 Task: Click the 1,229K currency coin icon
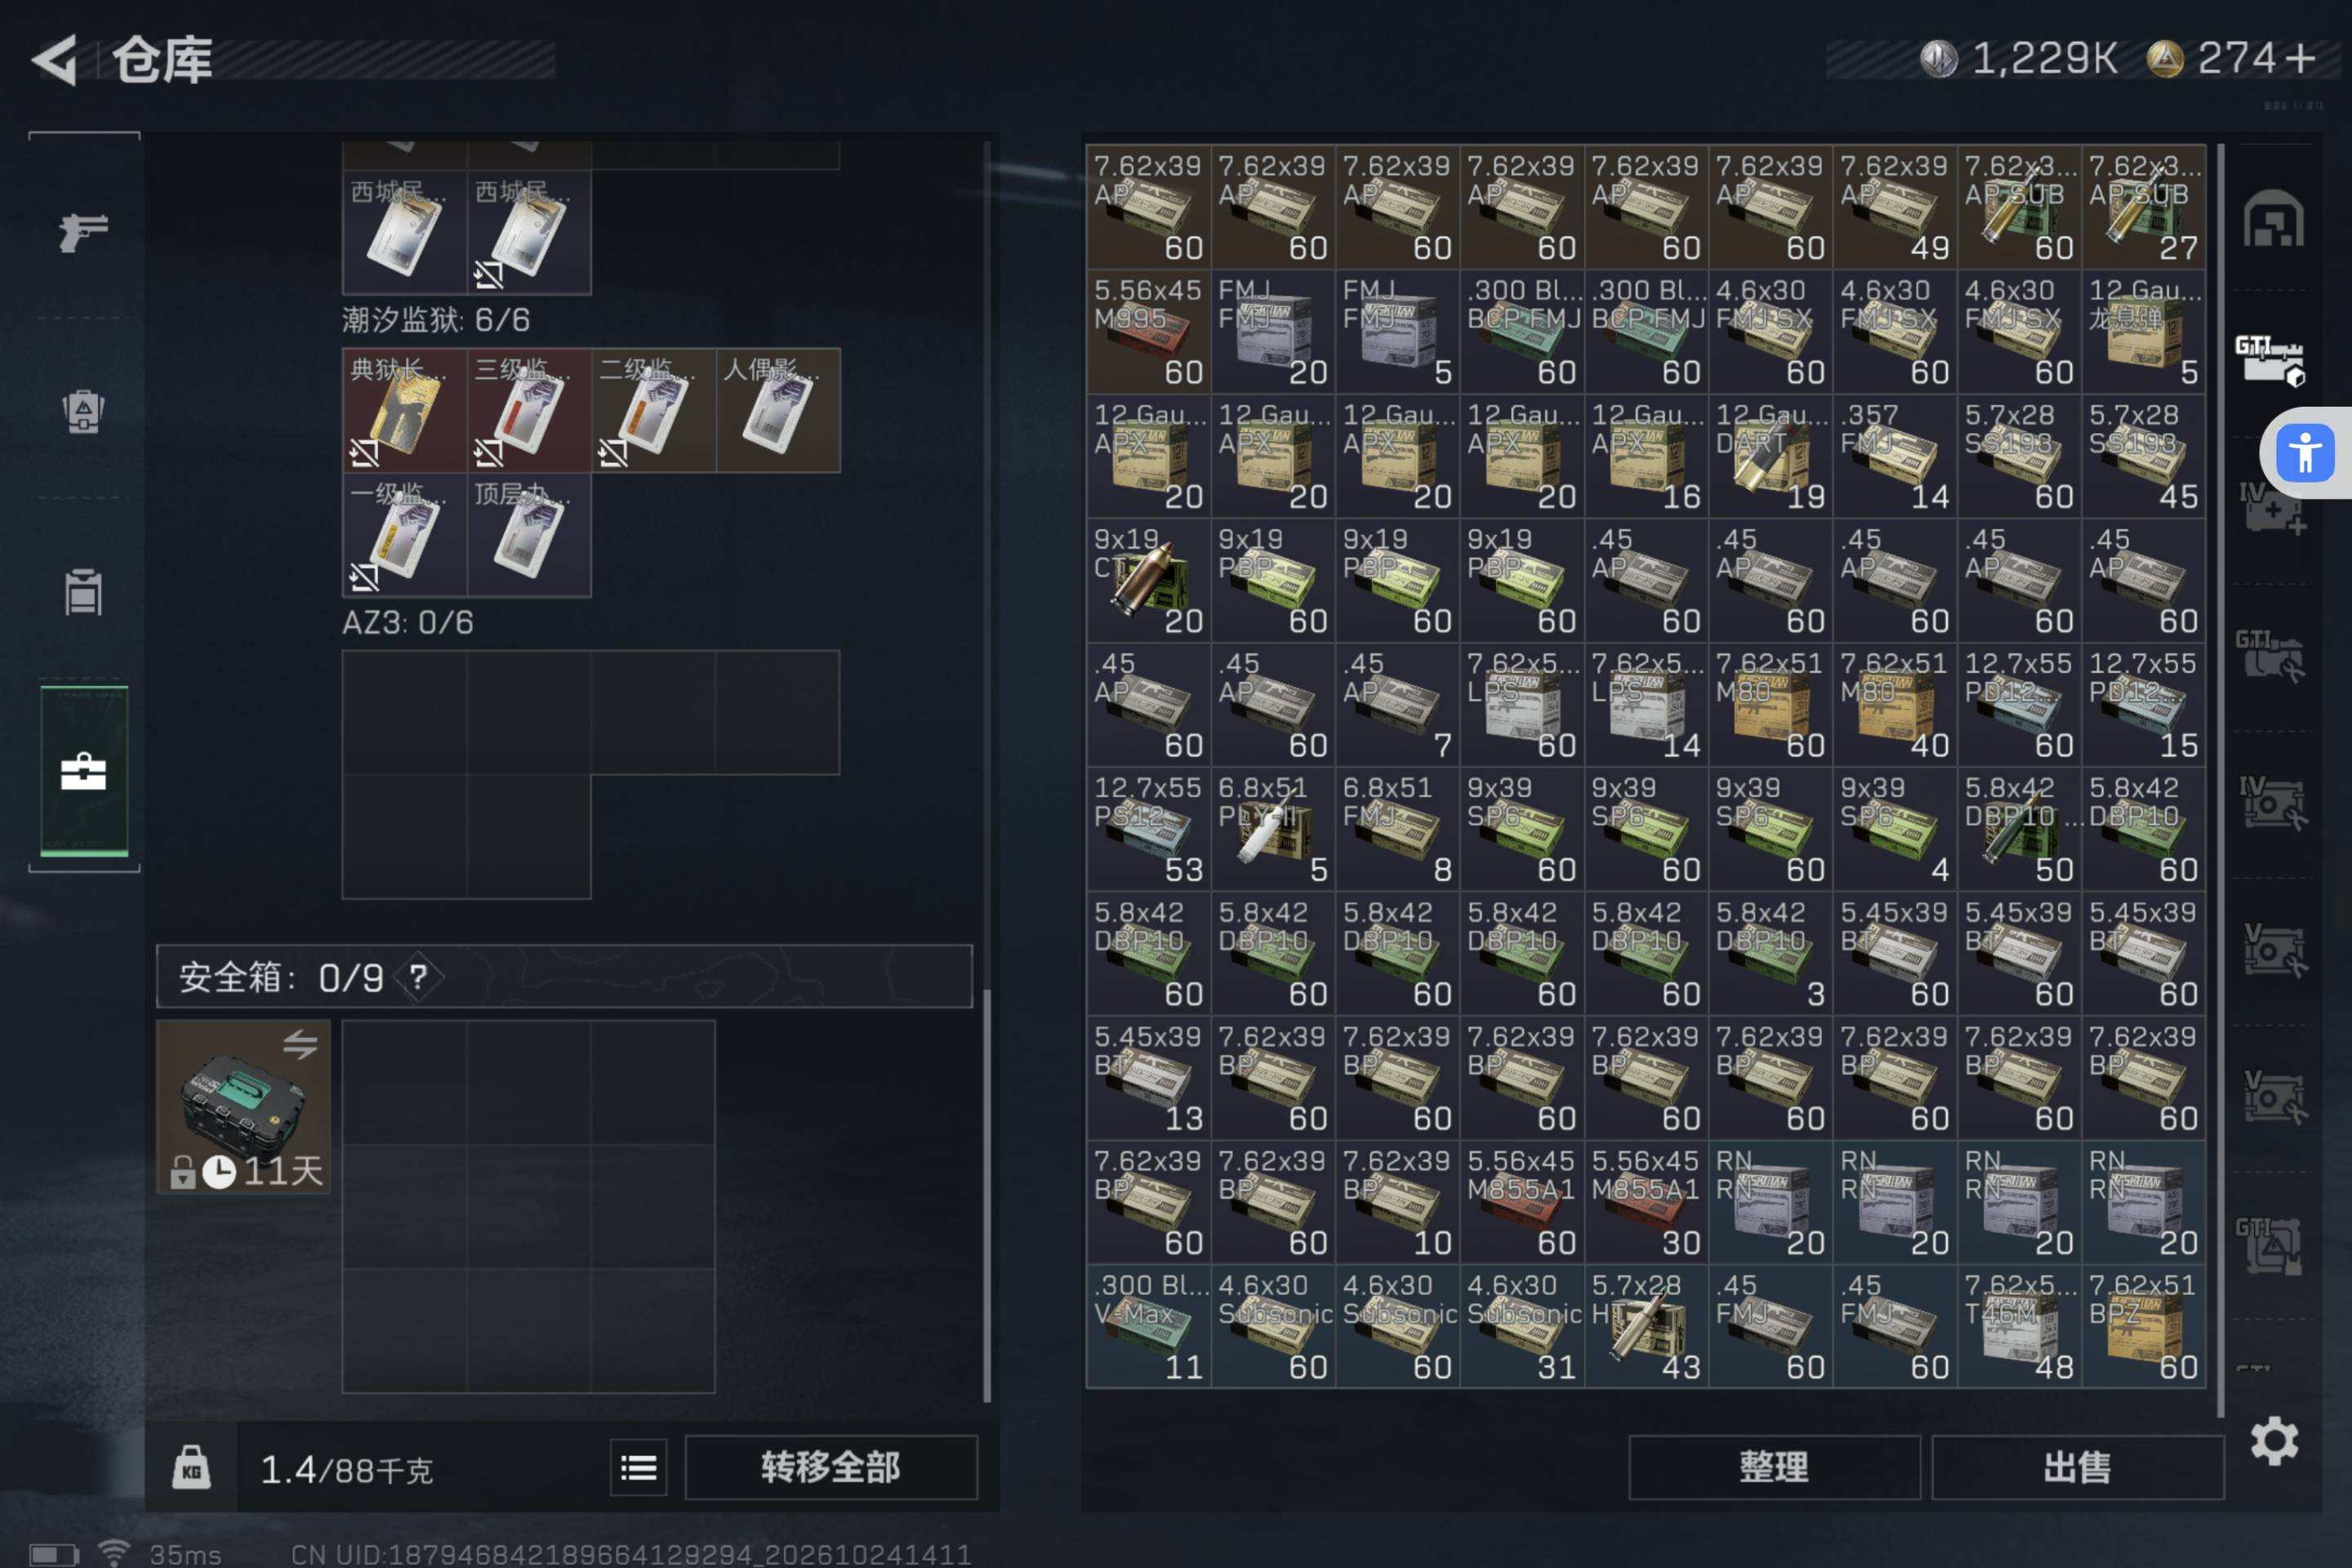tap(1939, 58)
